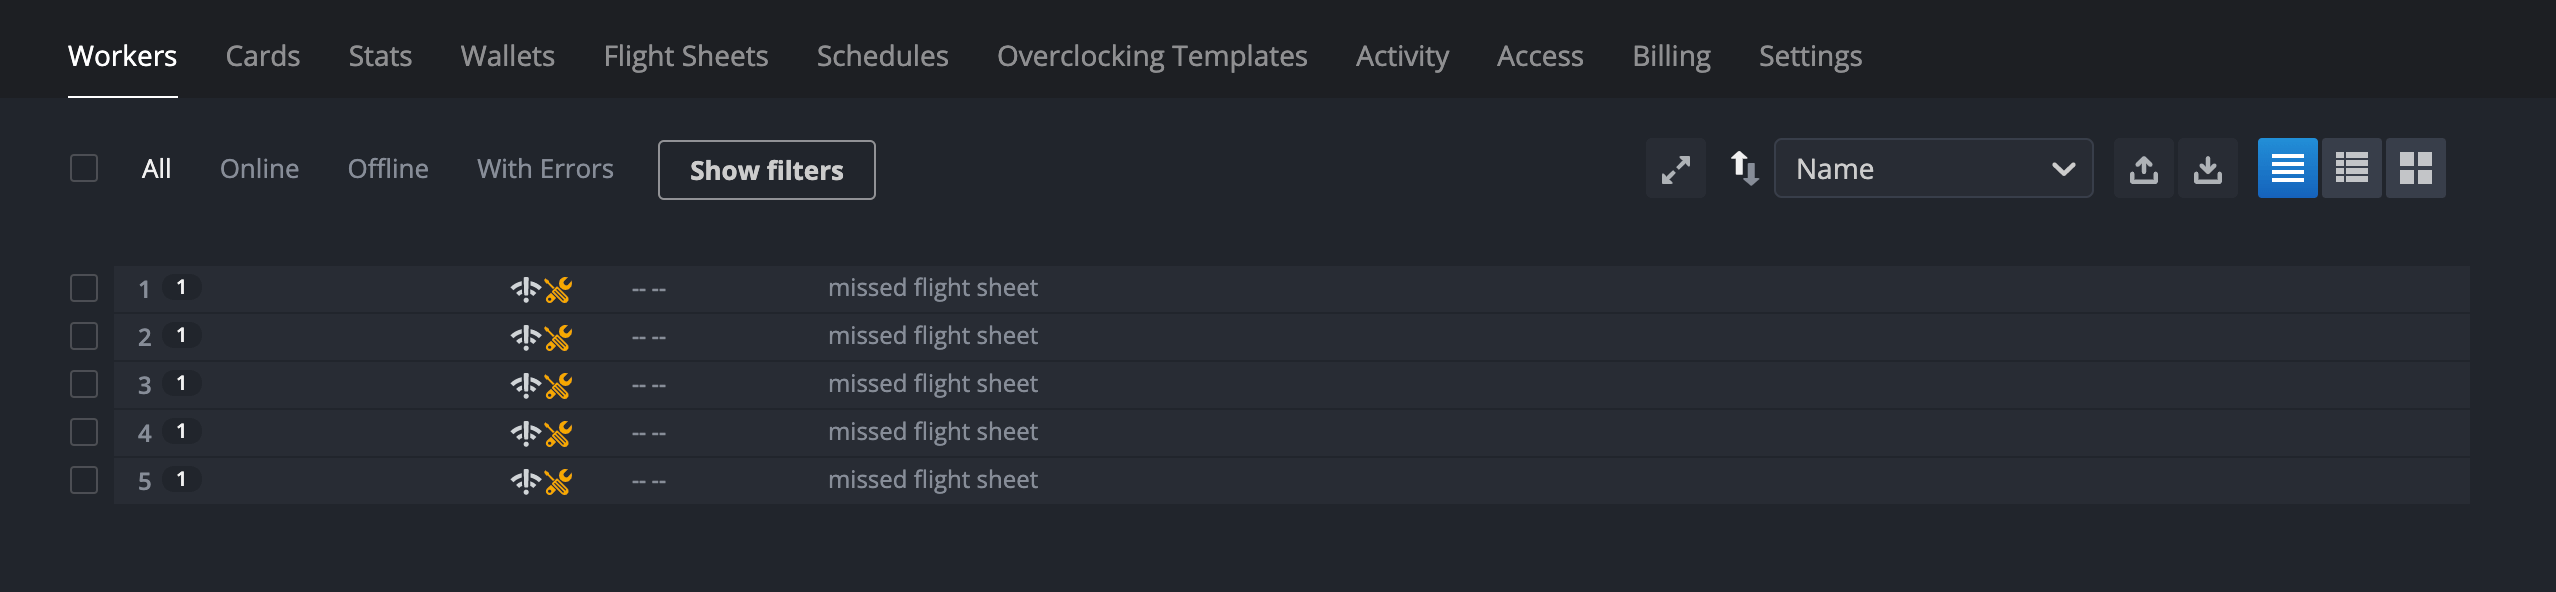Click the expand fullscreen arrows icon
This screenshot has width=2556, height=592.
[1676, 169]
